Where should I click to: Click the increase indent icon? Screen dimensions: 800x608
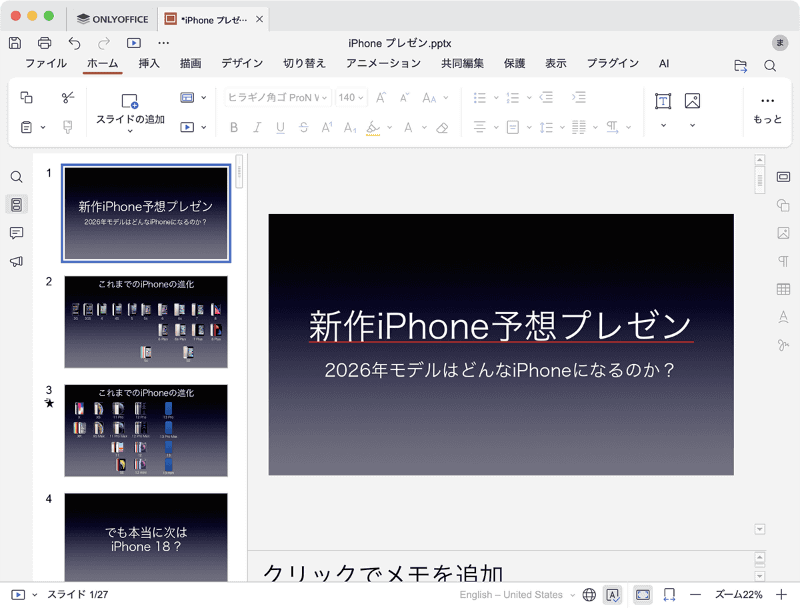pos(579,97)
